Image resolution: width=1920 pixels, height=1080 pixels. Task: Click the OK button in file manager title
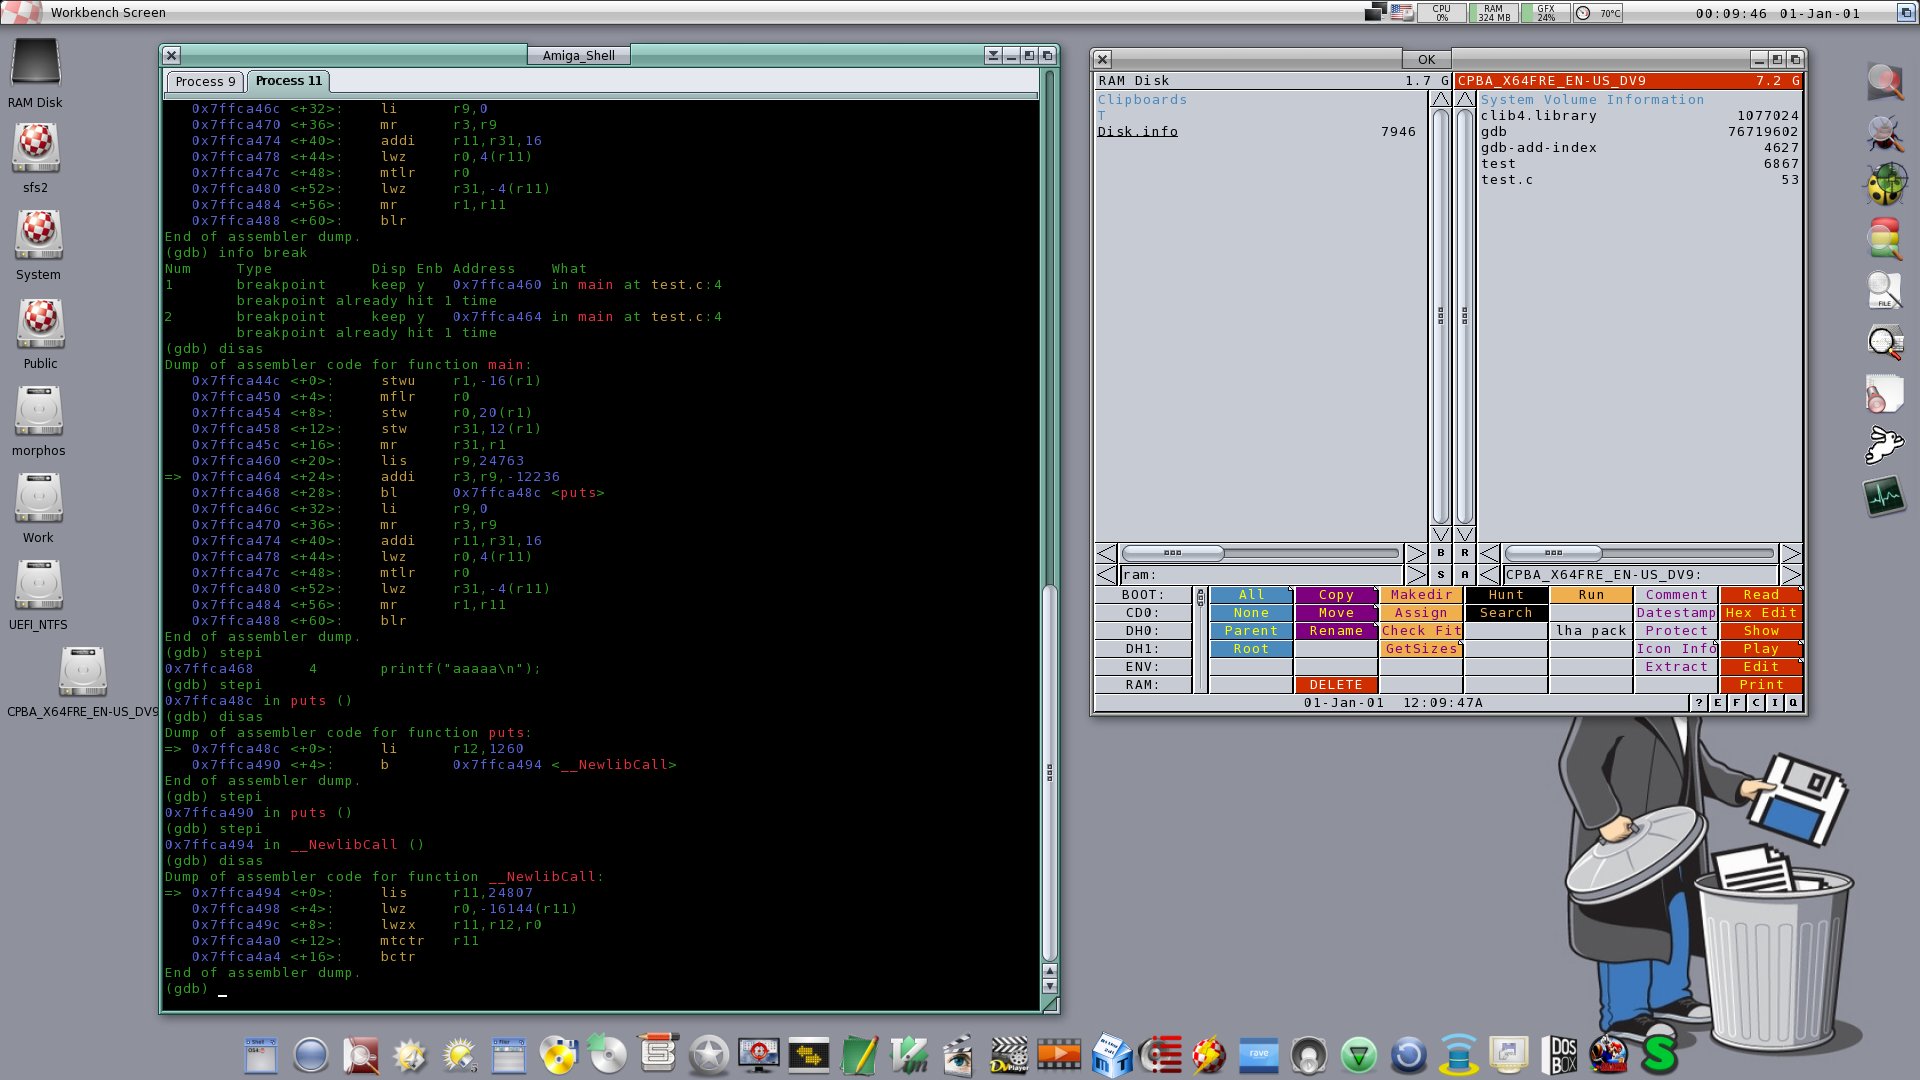pos(1427,60)
